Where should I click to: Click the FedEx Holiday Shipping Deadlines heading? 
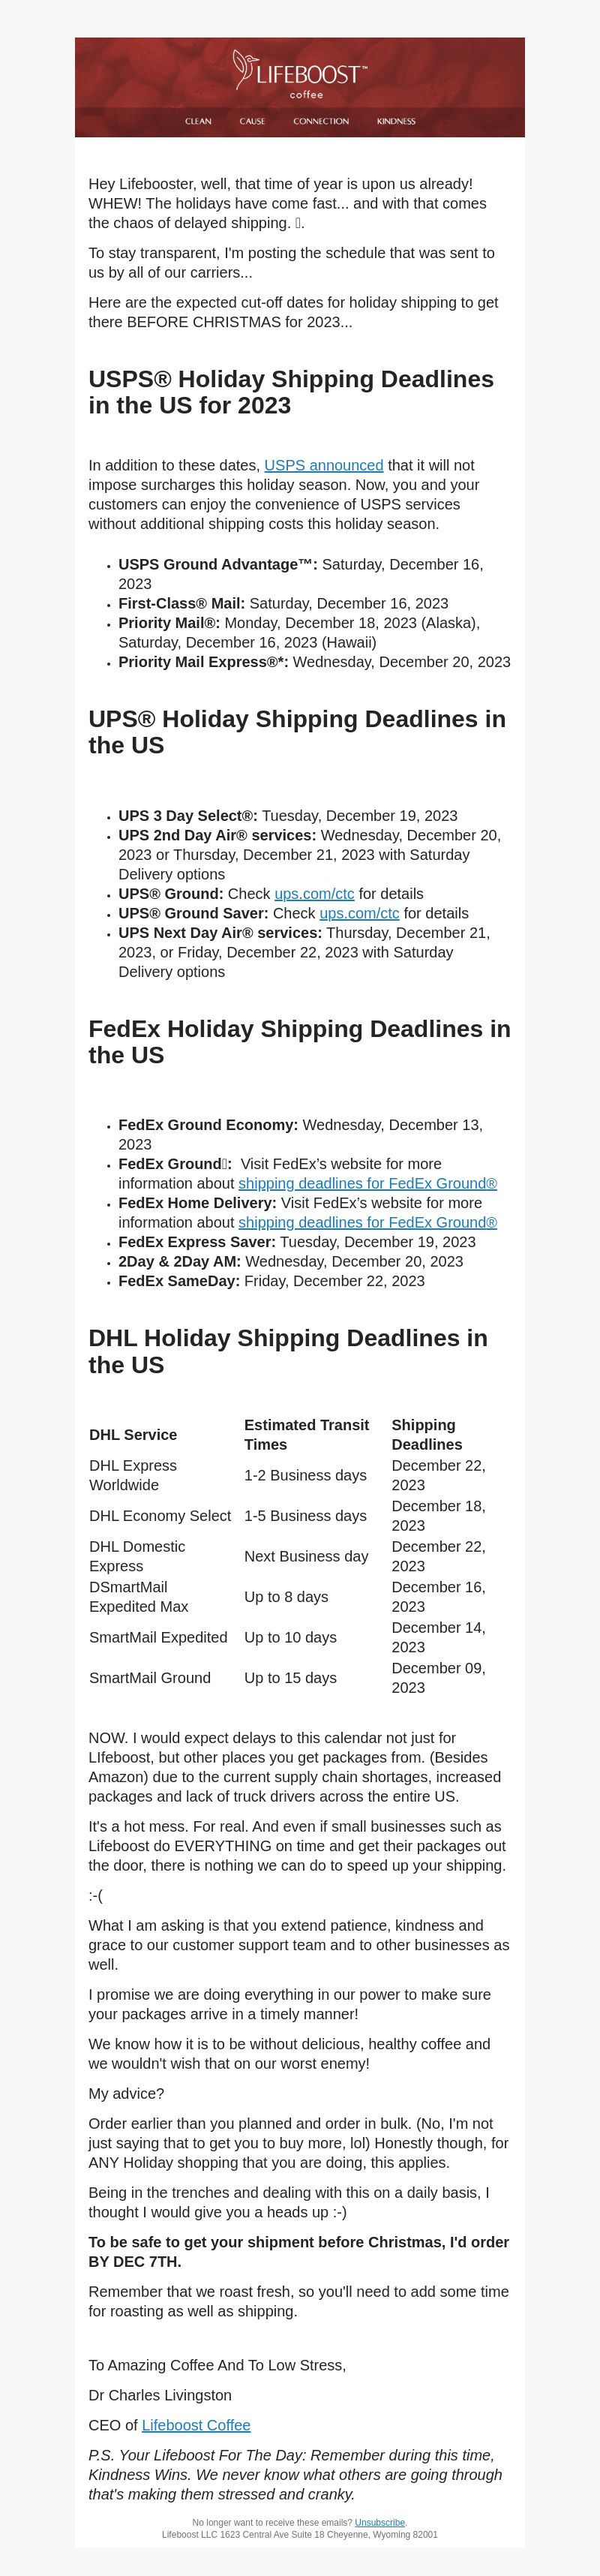299,1042
